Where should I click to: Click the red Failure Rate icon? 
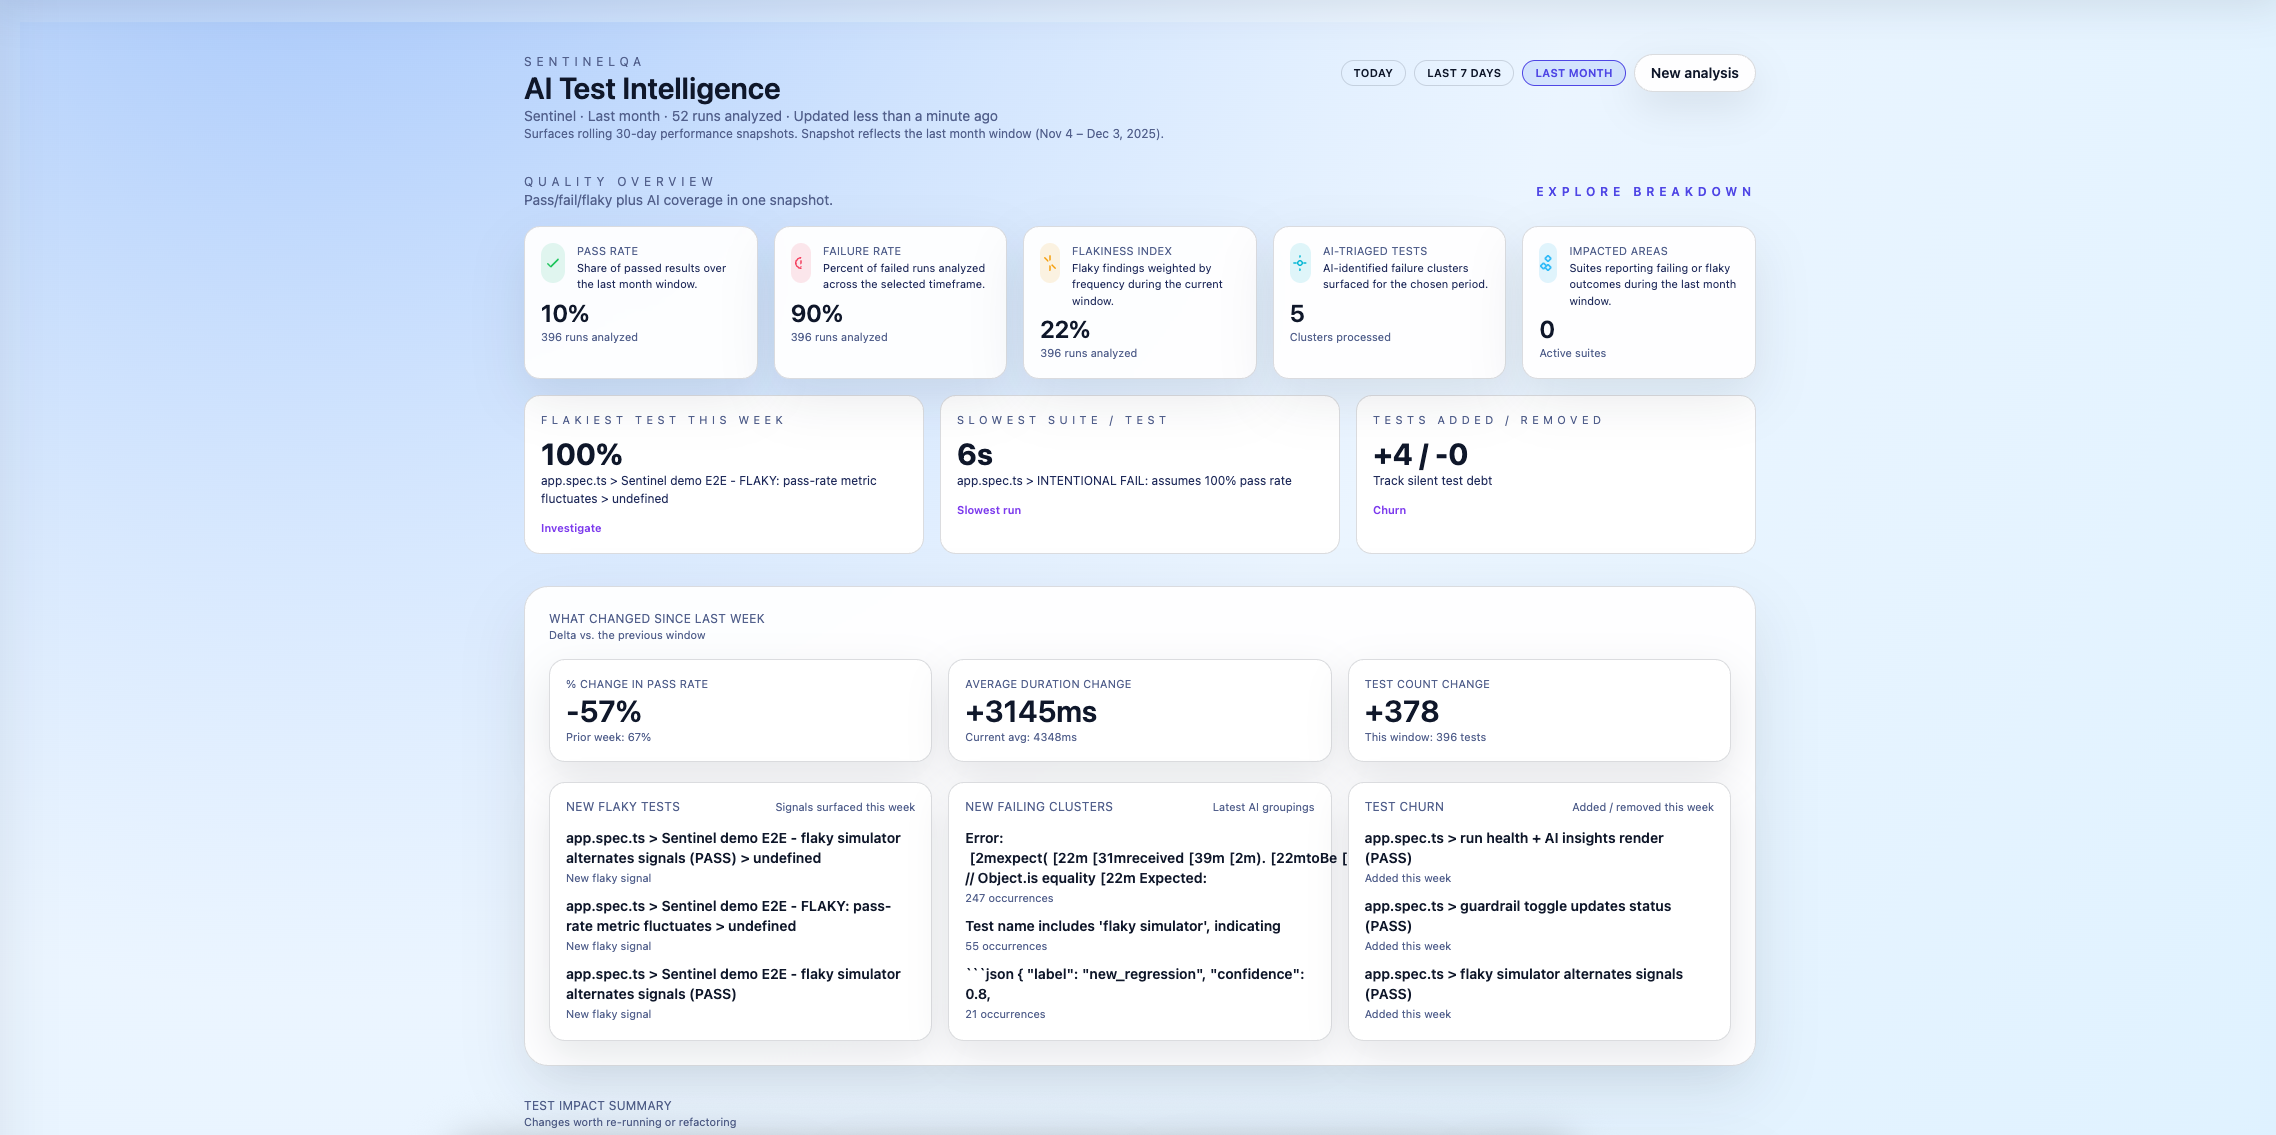[800, 263]
